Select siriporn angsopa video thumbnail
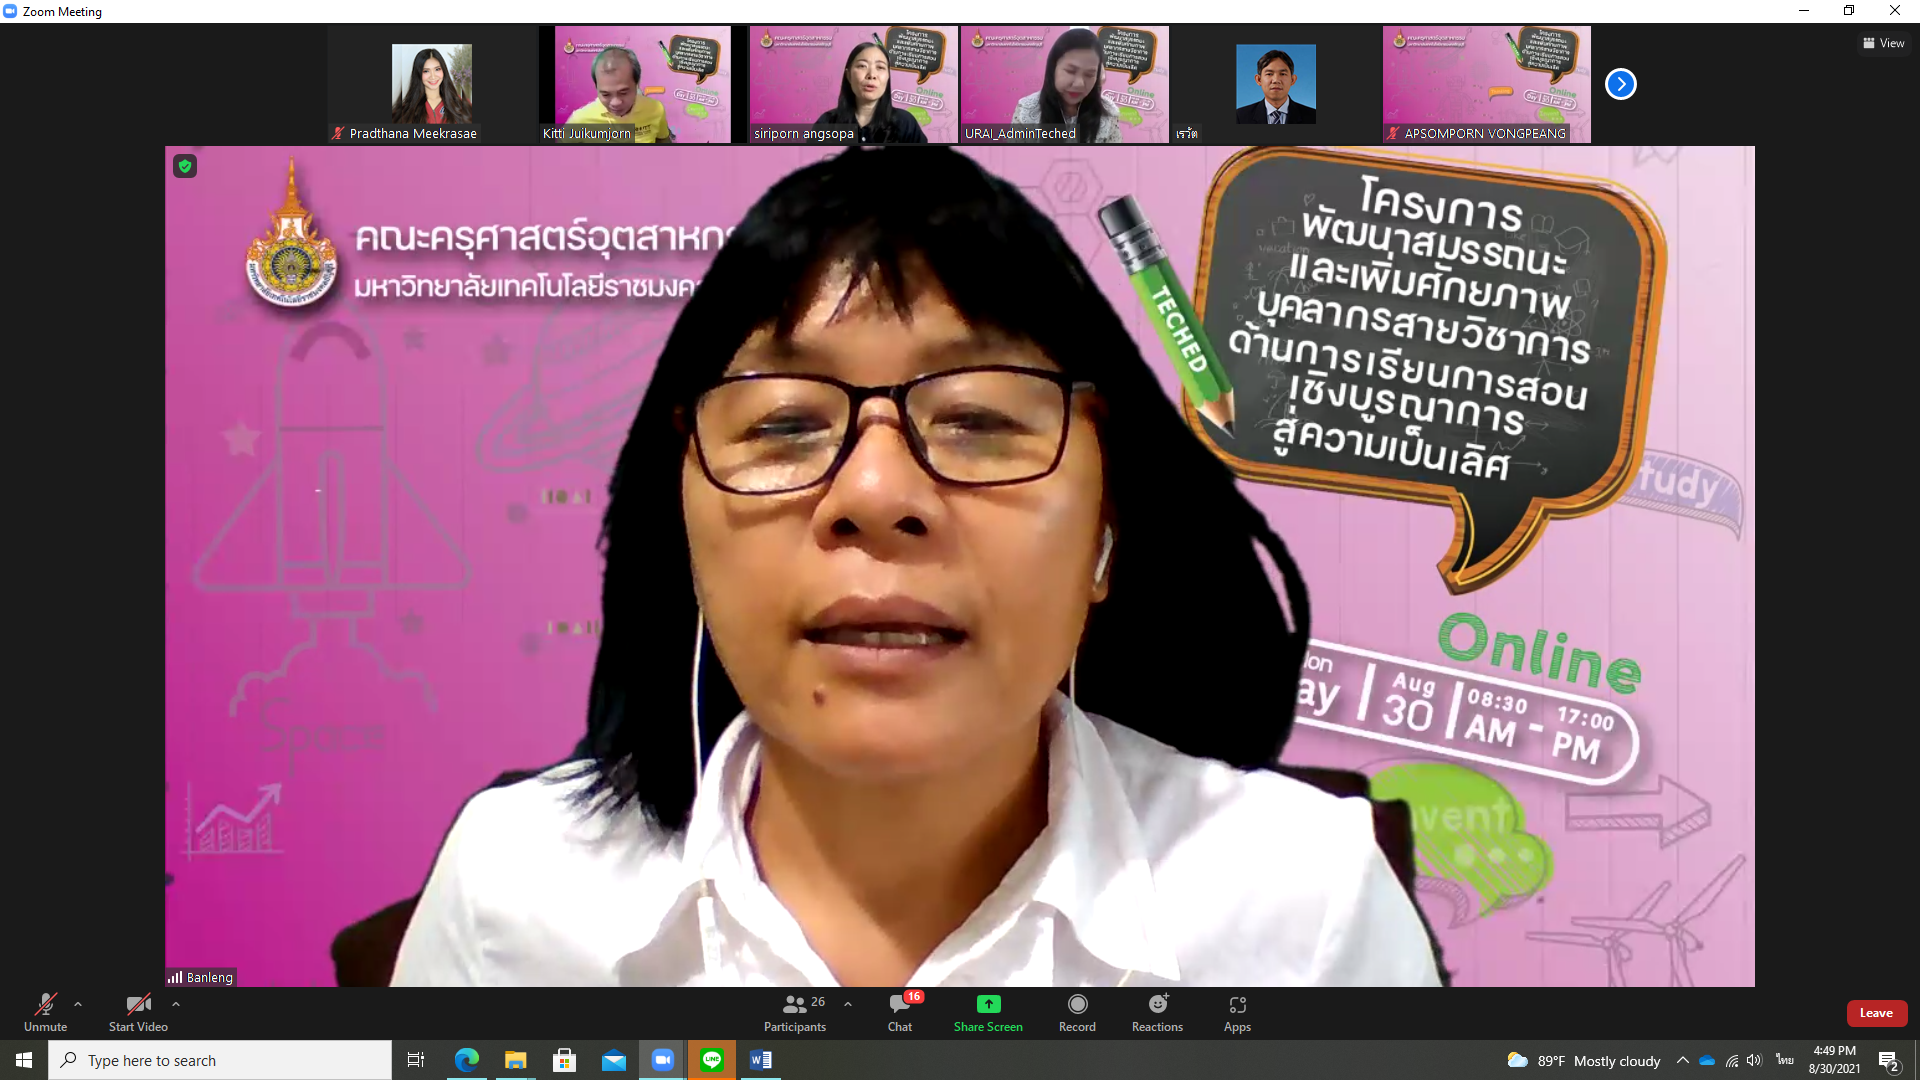1920x1080 pixels. click(x=853, y=84)
